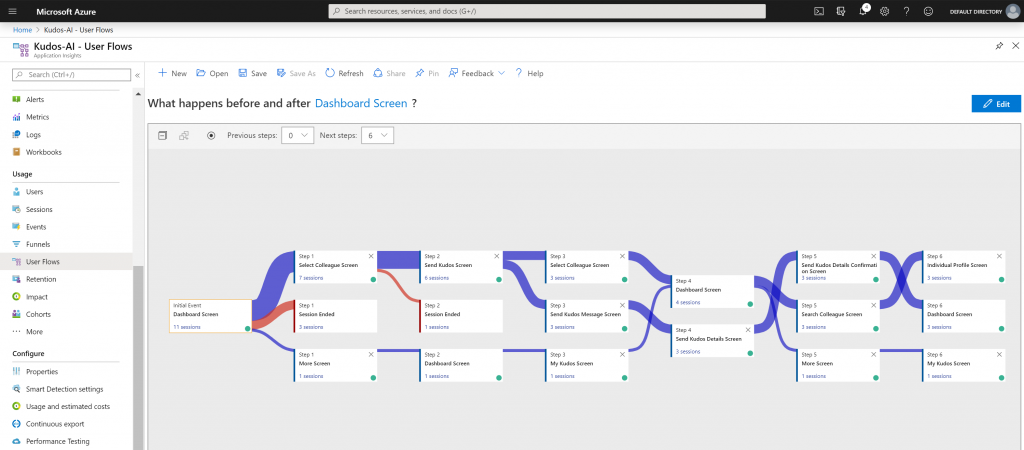Open the help question mark in the top bar

pos(906,11)
